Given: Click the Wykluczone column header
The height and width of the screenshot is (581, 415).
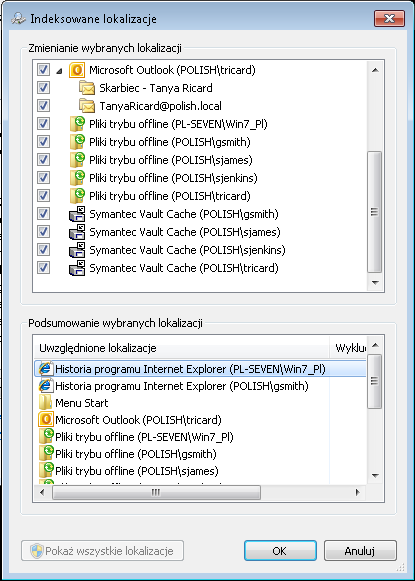Looking at the screenshot, I should (x=349, y=348).
